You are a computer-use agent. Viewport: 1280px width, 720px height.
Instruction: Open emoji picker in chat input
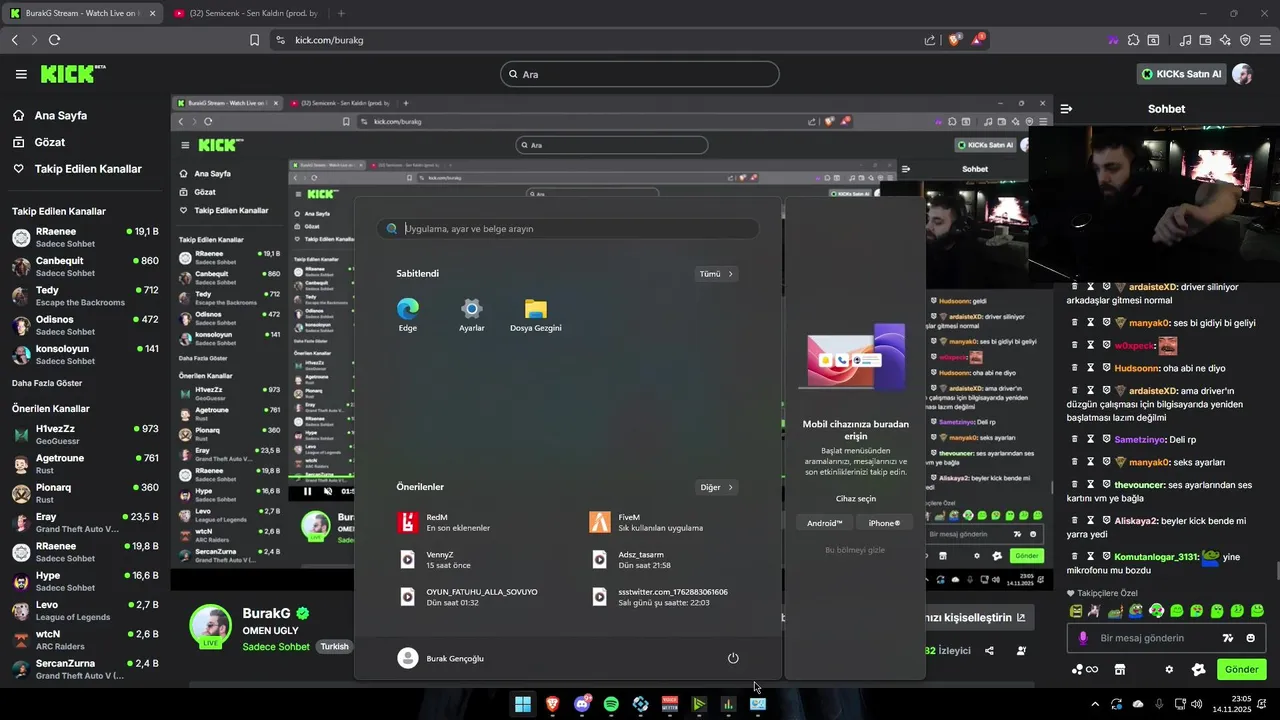pos(1251,638)
